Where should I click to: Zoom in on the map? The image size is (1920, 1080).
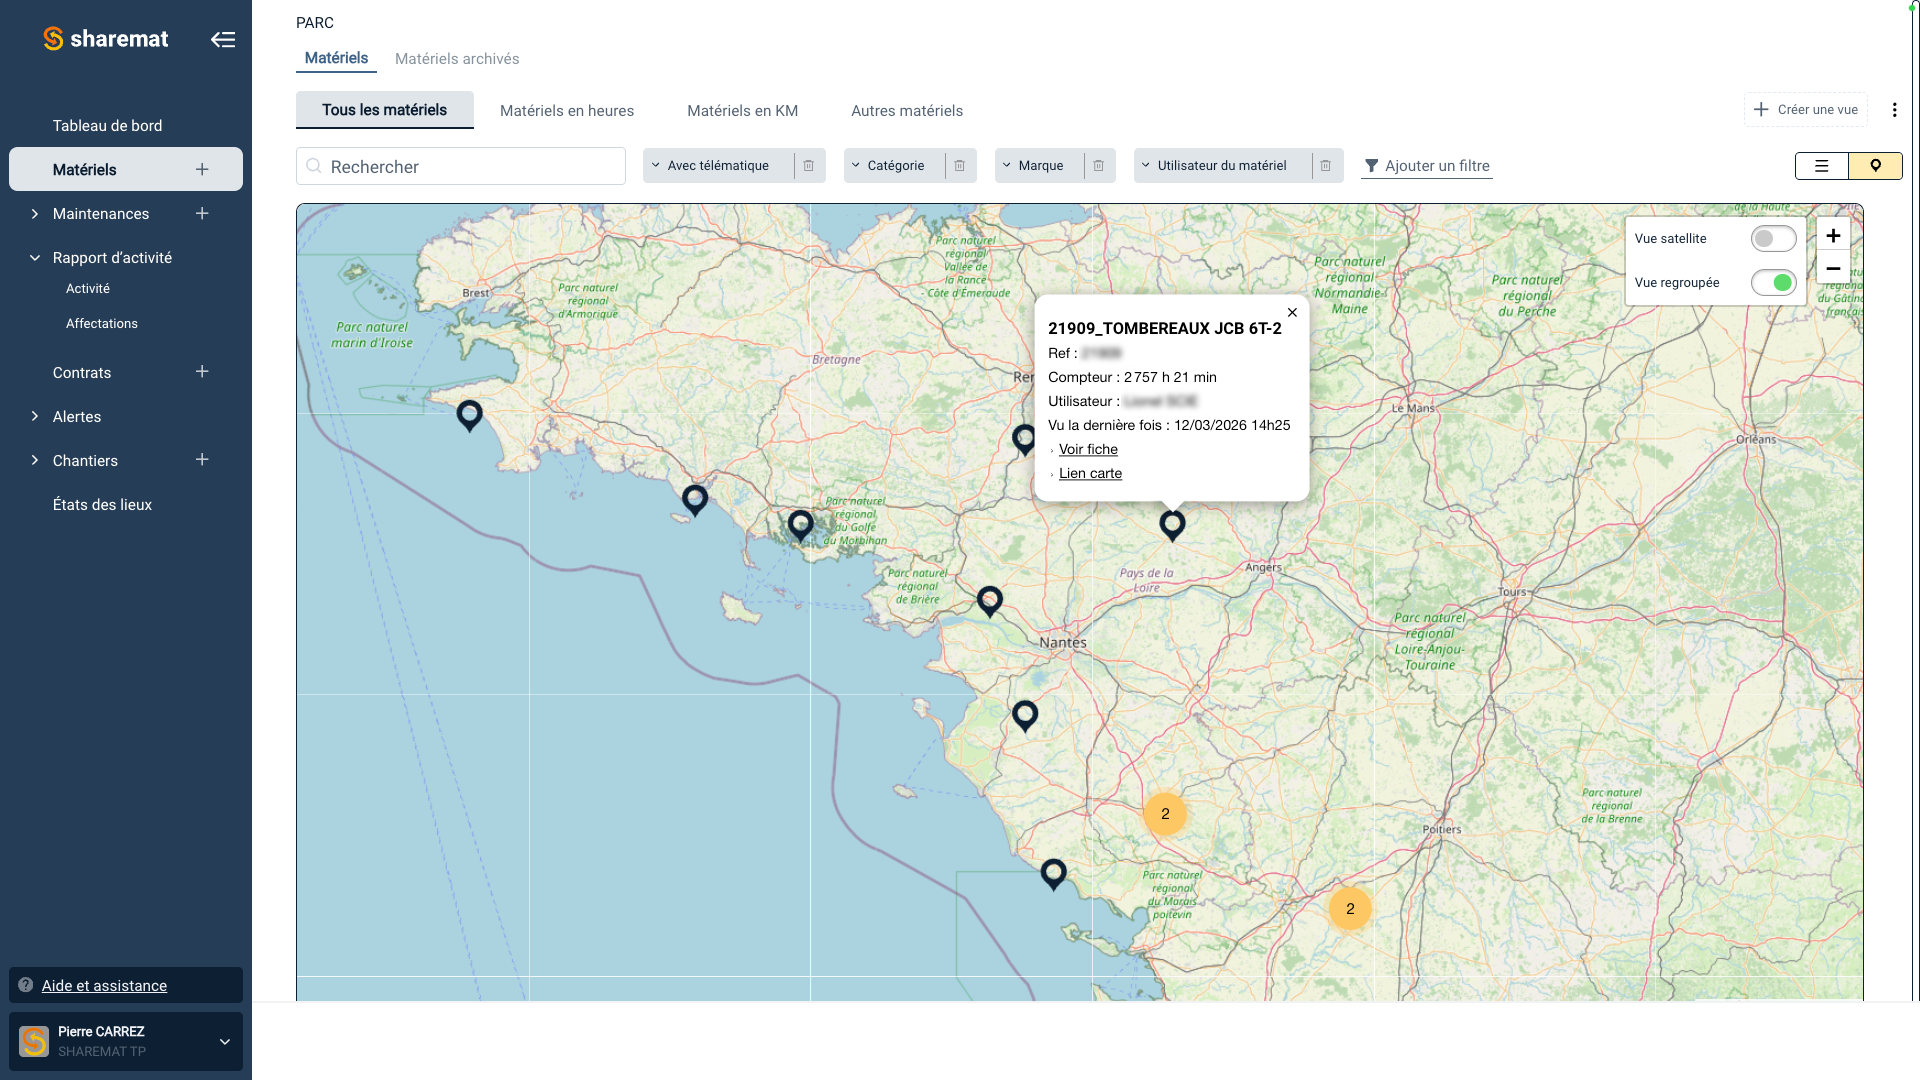pyautogui.click(x=1833, y=235)
